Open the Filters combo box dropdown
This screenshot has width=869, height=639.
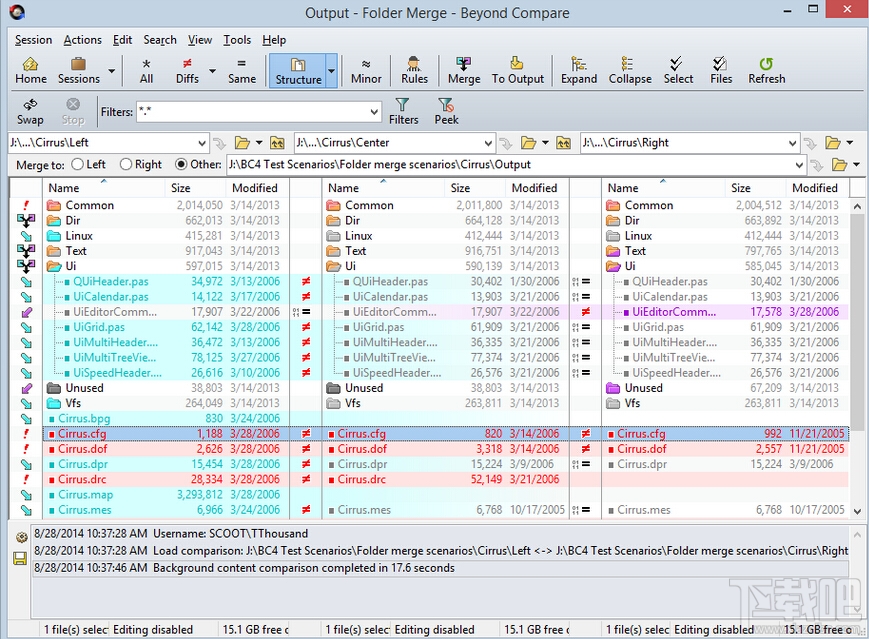point(374,112)
